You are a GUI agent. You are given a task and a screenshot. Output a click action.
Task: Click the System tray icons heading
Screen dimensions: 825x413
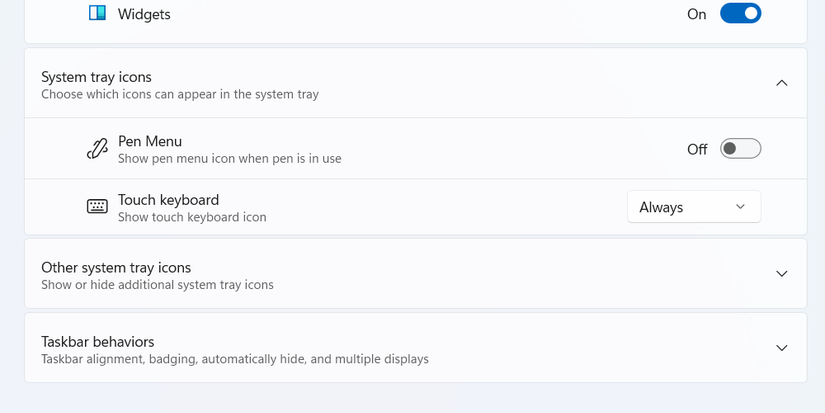[96, 76]
